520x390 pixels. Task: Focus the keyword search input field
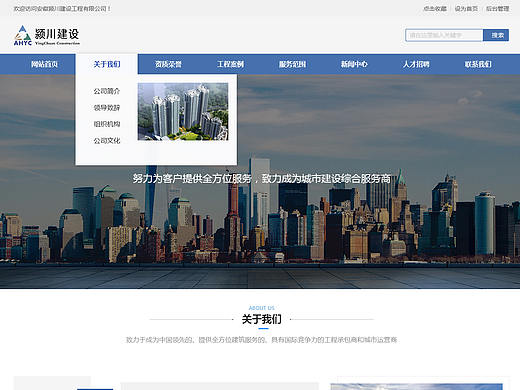pyautogui.click(x=444, y=35)
